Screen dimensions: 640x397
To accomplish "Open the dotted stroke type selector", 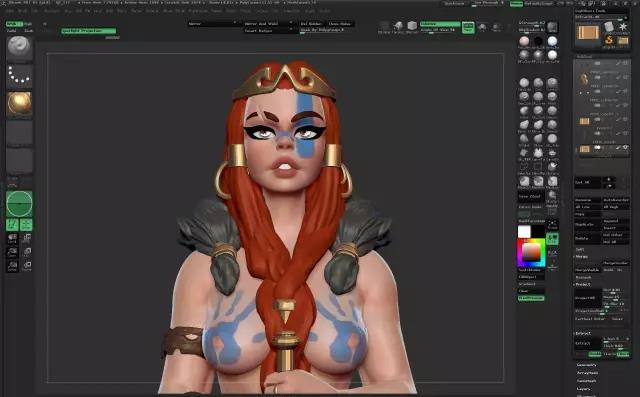I will 19,76.
